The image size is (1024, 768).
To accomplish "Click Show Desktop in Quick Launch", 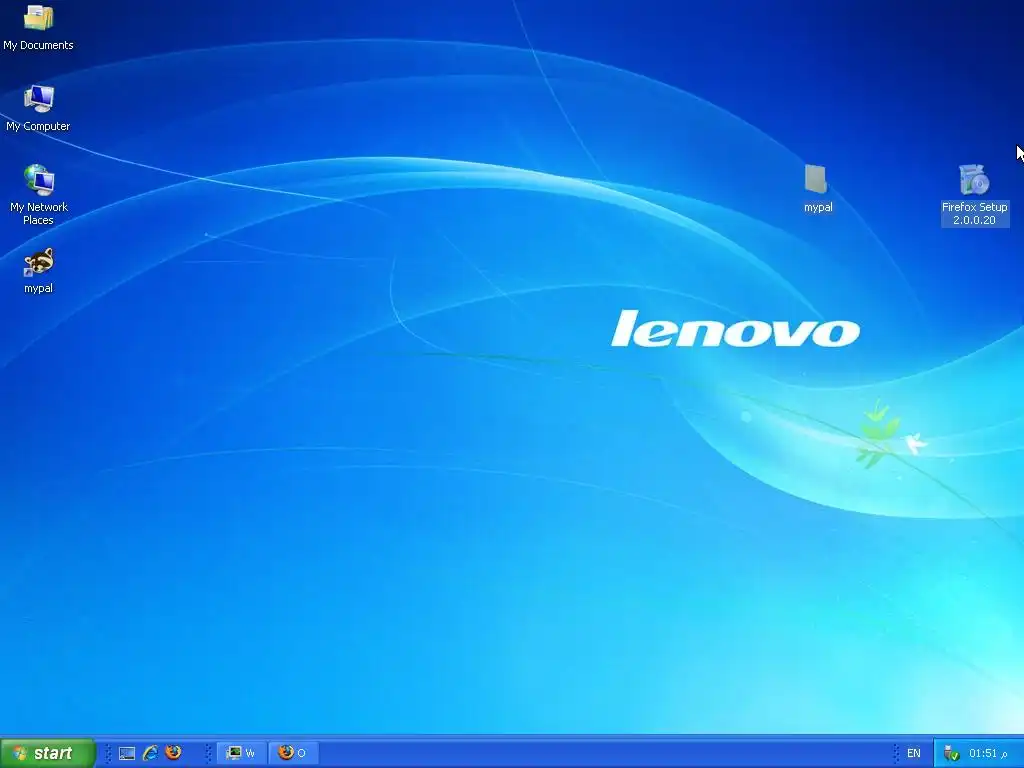I will (x=127, y=754).
